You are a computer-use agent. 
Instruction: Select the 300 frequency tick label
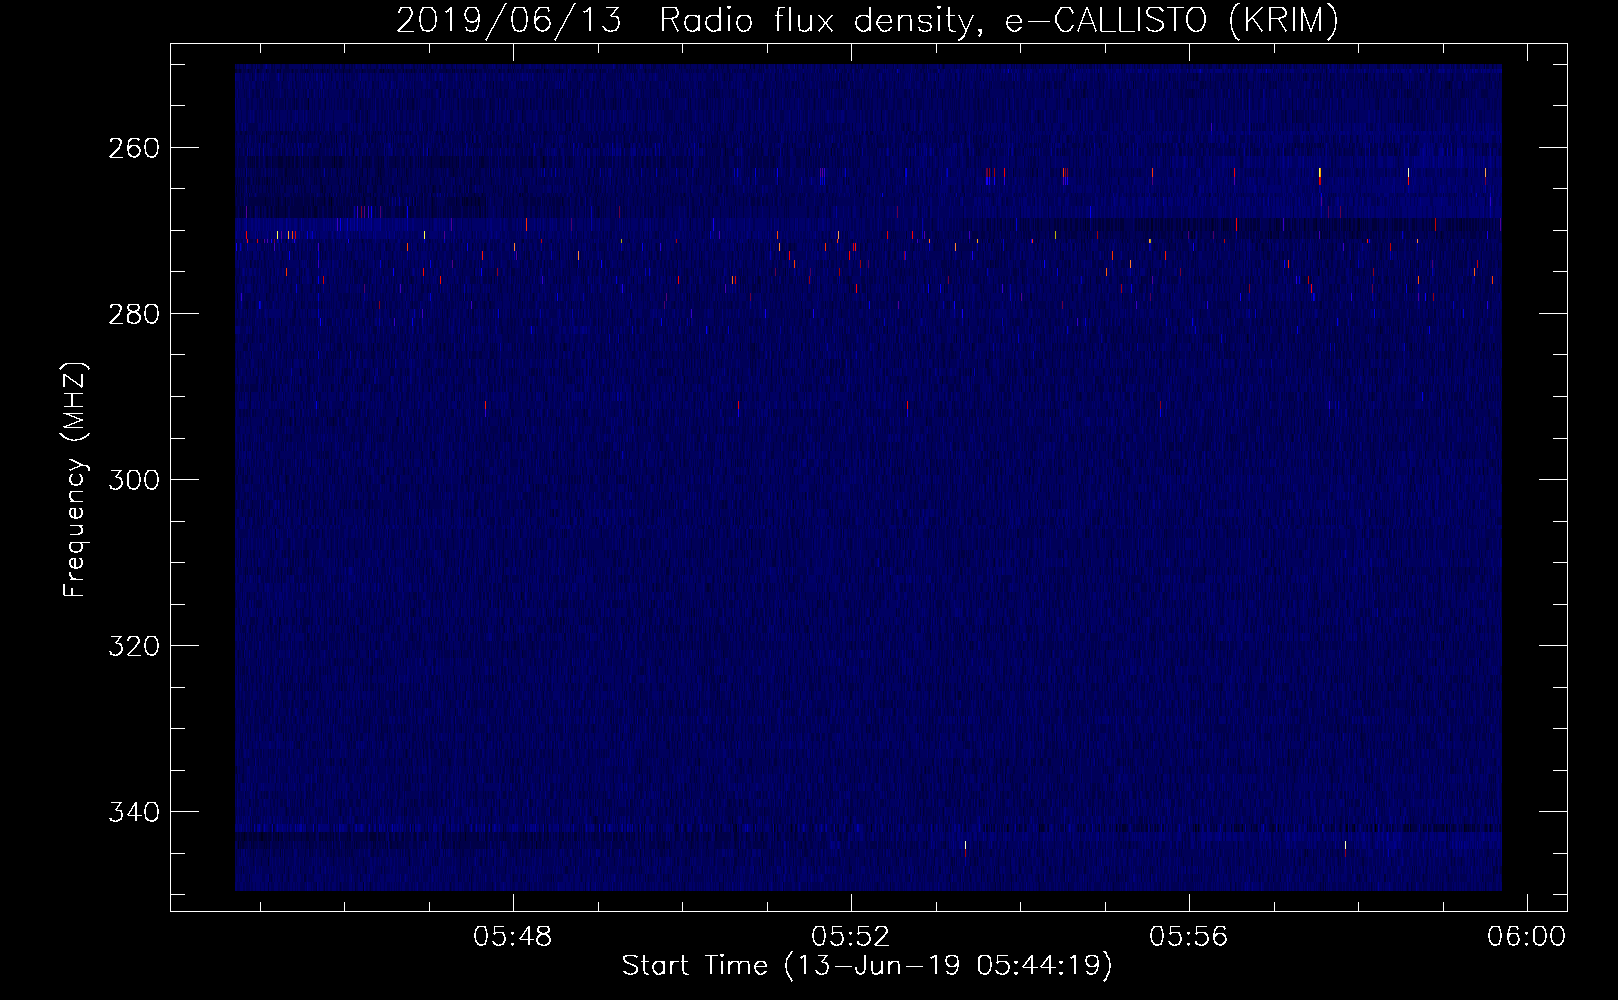pyautogui.click(x=133, y=480)
